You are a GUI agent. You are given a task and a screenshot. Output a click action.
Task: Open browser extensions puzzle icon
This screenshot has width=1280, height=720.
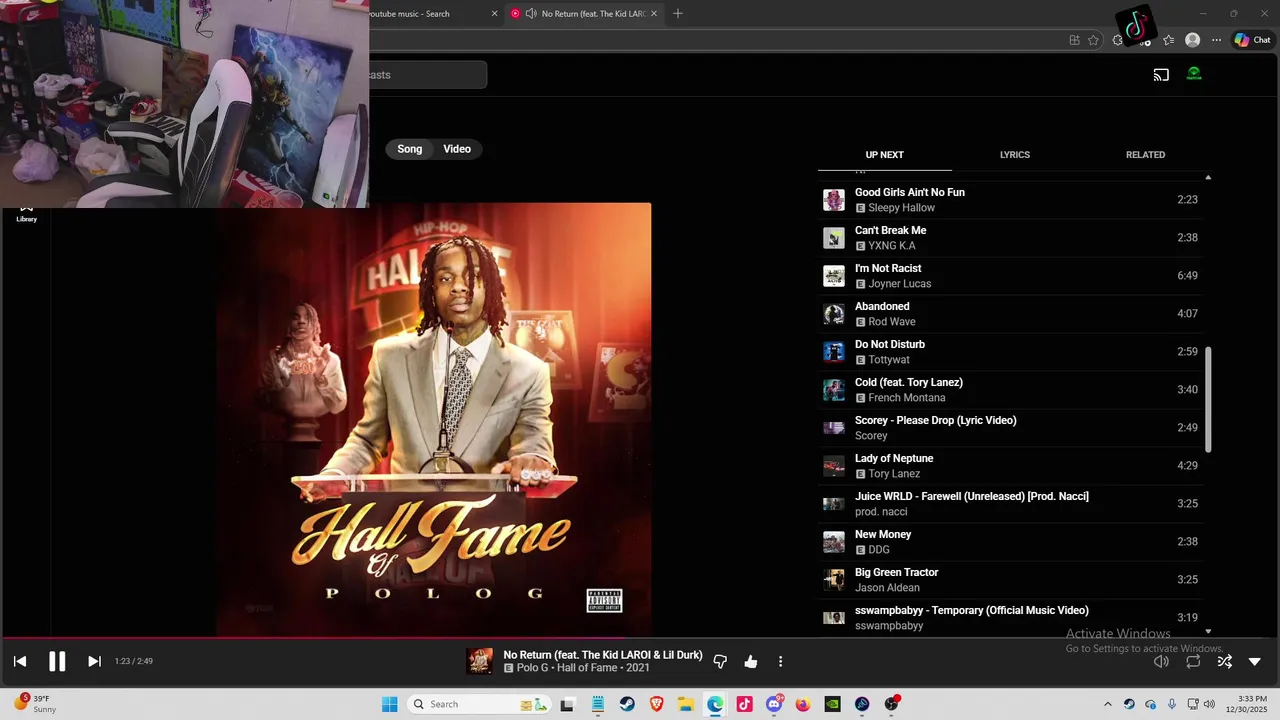(1118, 40)
